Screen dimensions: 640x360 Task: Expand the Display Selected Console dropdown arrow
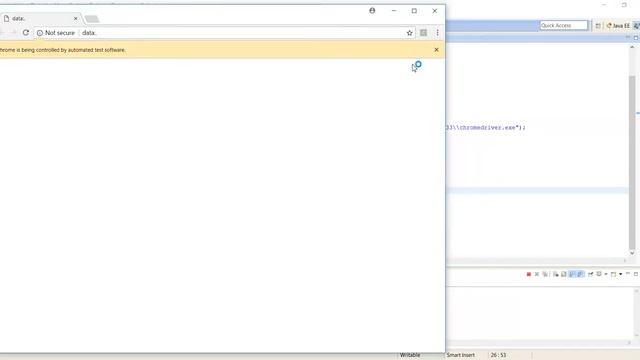[x=606, y=274]
